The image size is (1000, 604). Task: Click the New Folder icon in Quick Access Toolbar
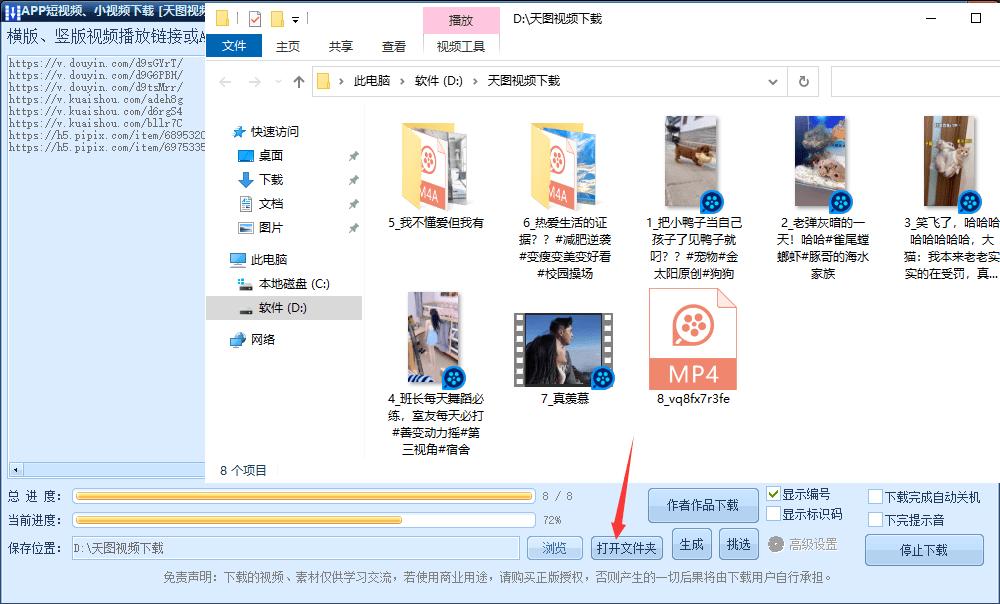click(x=277, y=17)
